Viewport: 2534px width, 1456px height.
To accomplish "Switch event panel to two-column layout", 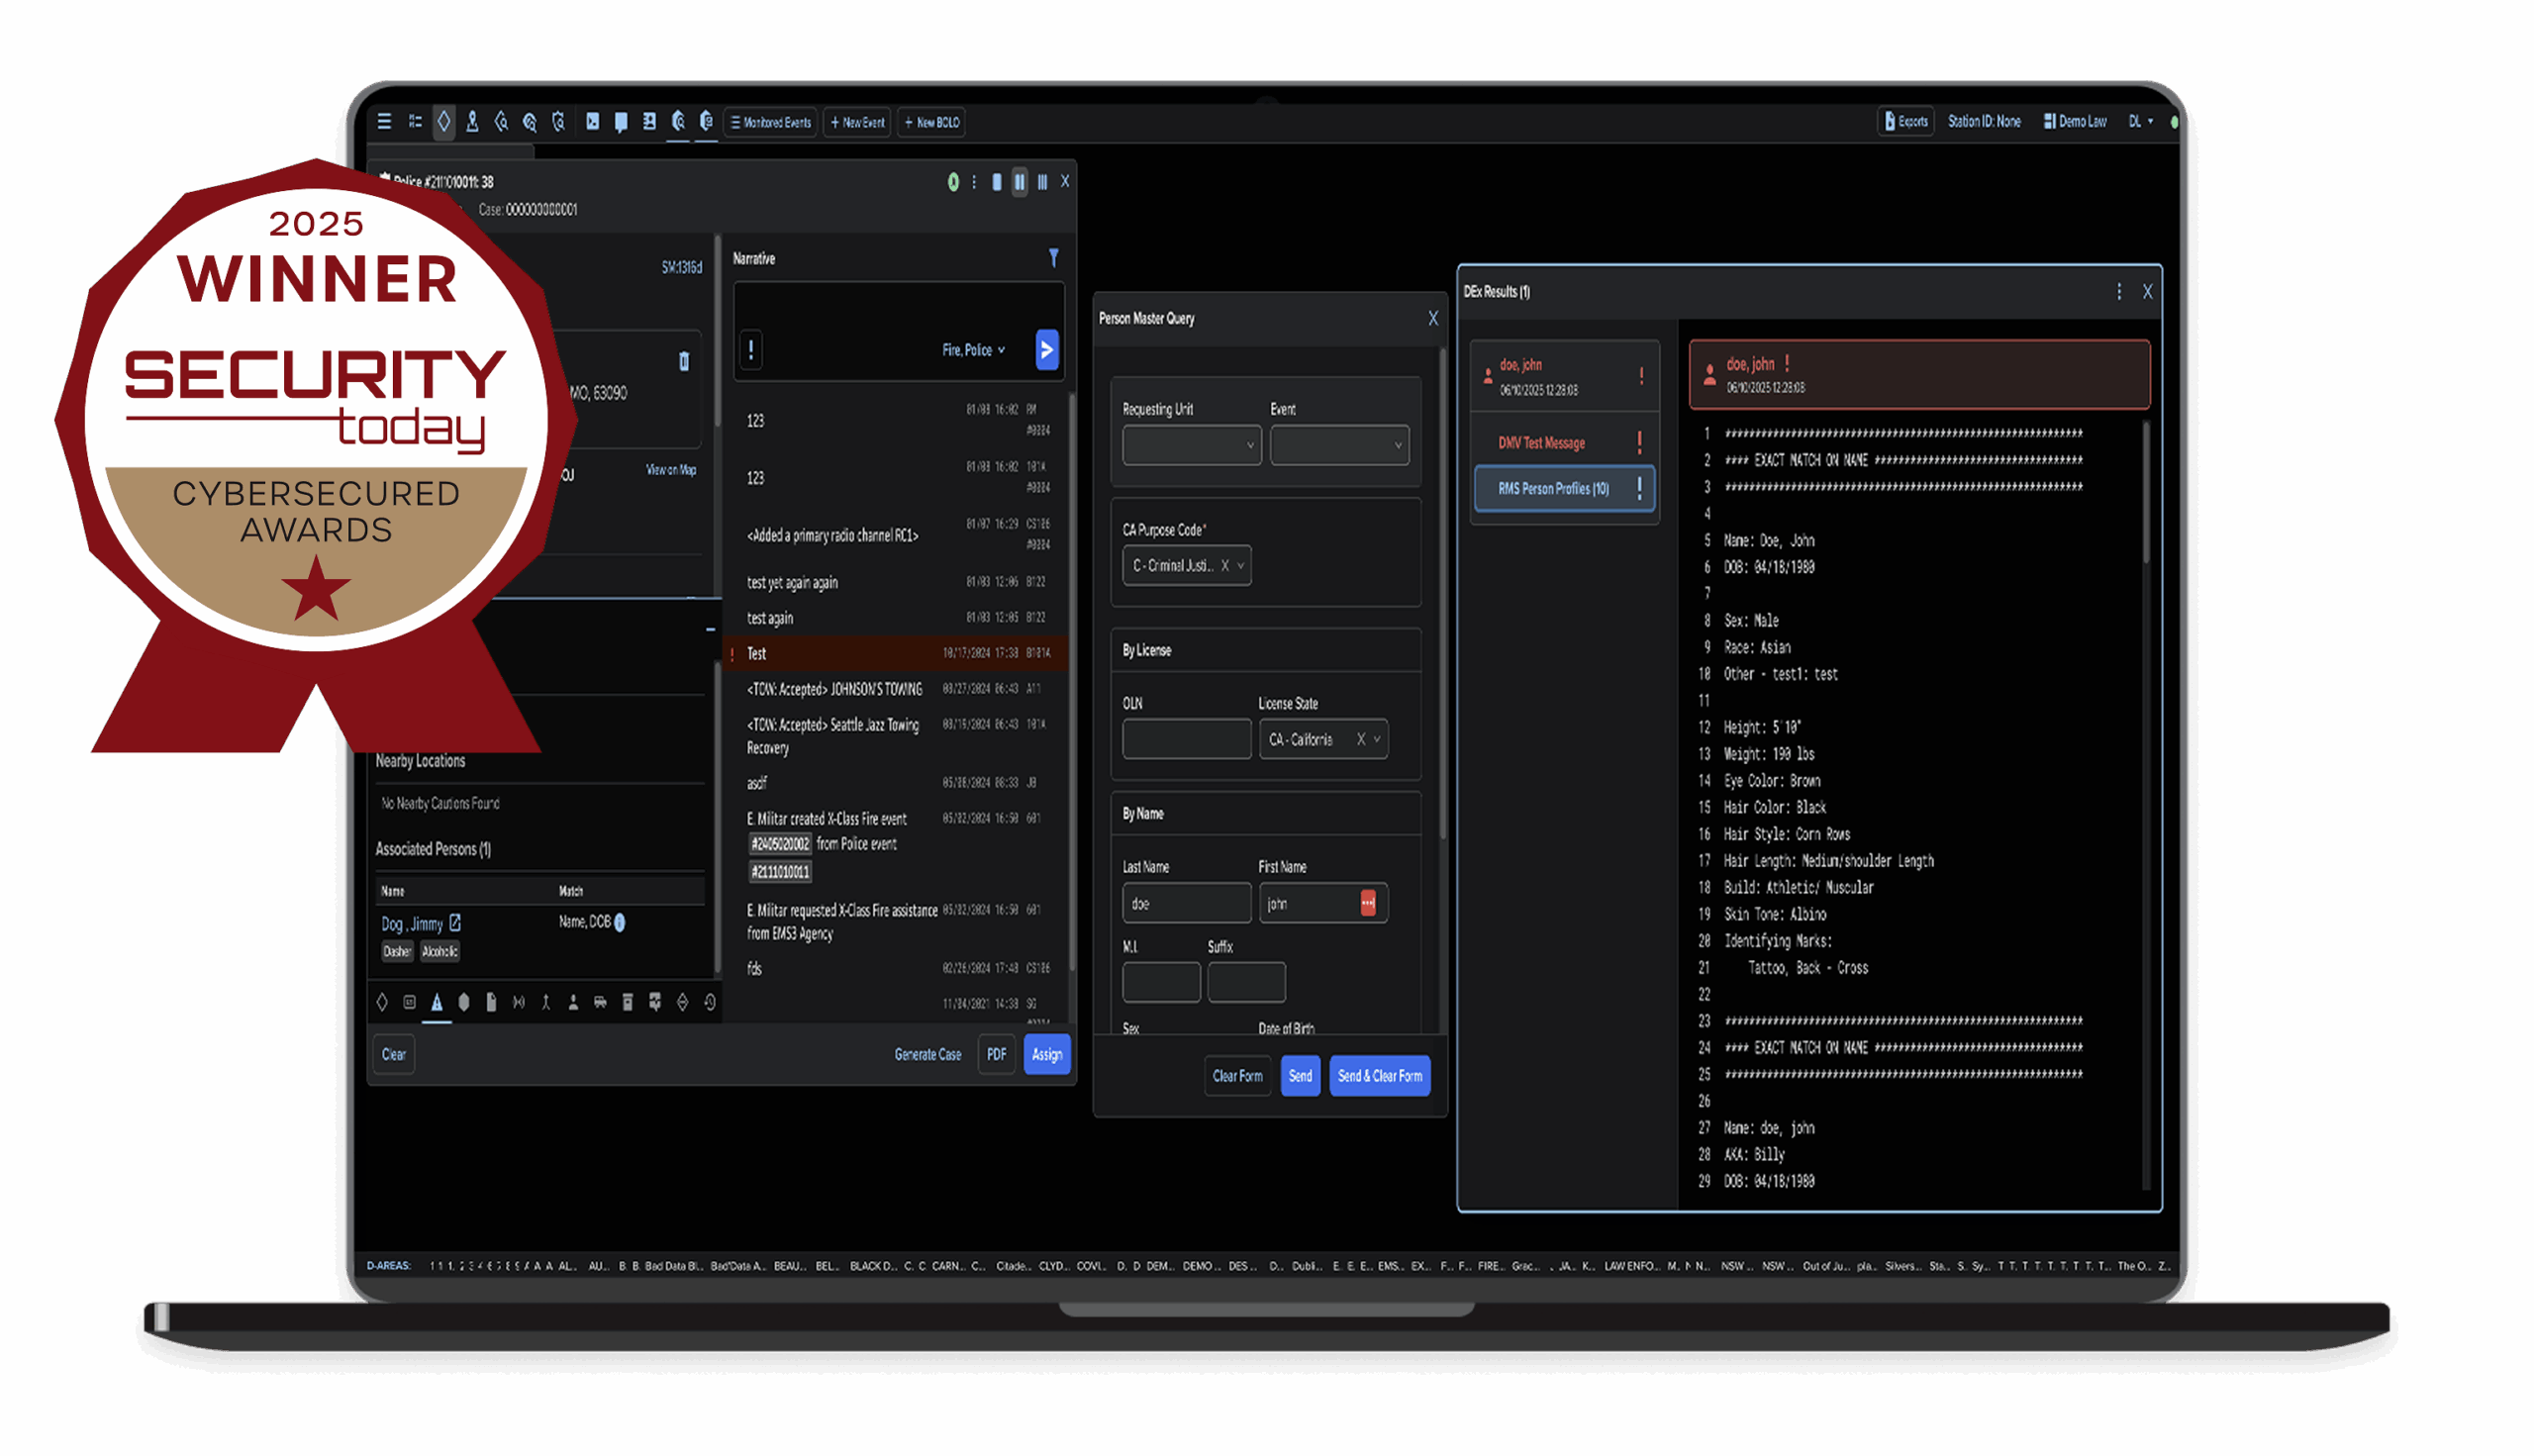I will (1019, 182).
